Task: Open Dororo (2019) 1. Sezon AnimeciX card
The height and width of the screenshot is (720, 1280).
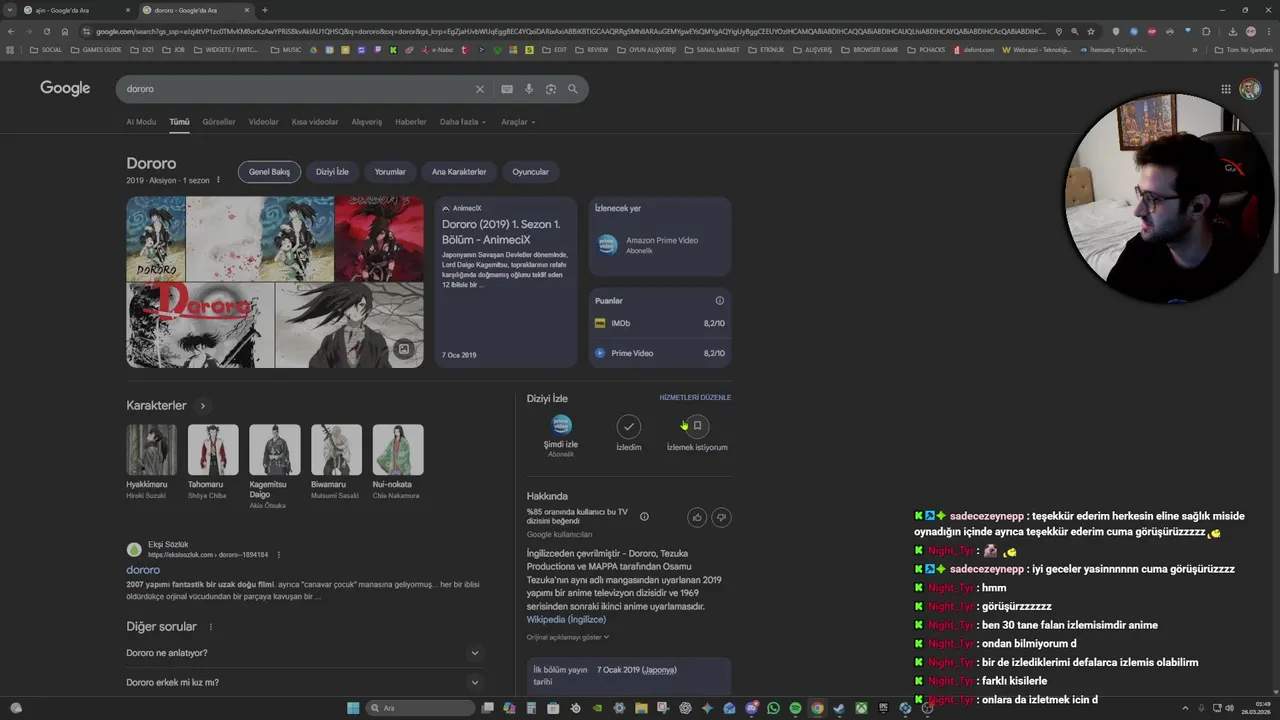Action: pyautogui.click(x=506, y=282)
